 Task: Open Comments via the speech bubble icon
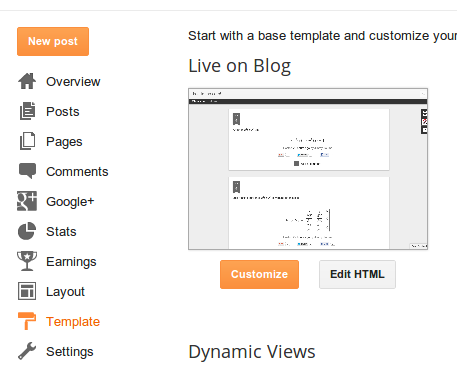point(27,171)
